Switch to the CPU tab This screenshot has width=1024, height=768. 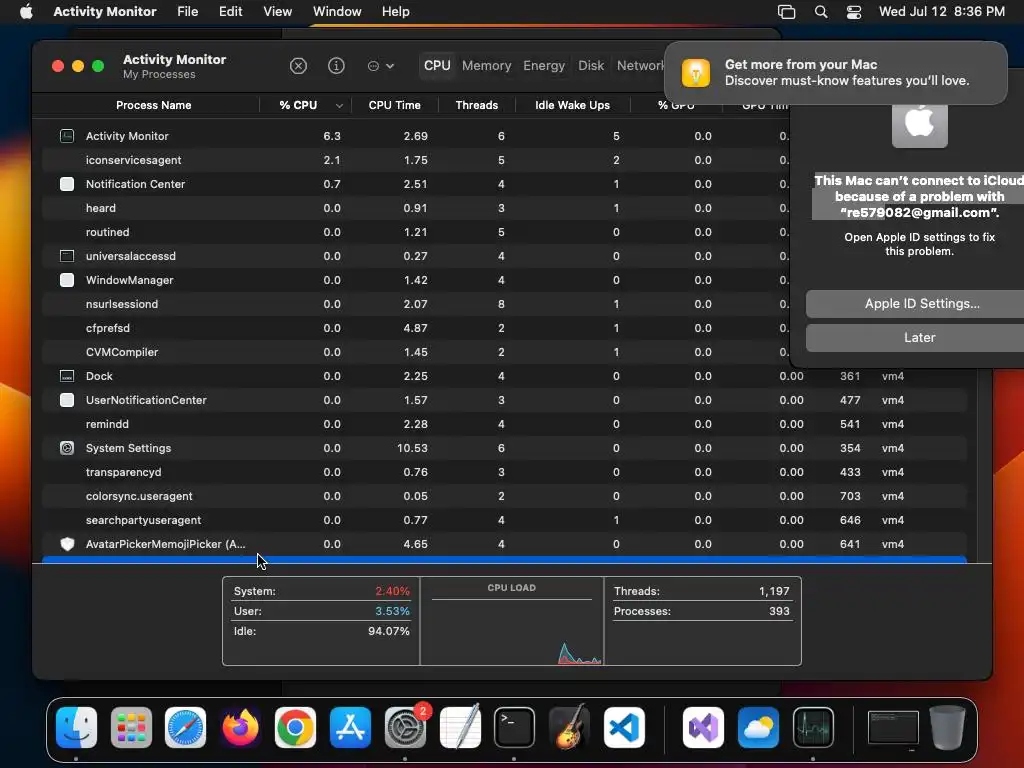[x=437, y=66]
